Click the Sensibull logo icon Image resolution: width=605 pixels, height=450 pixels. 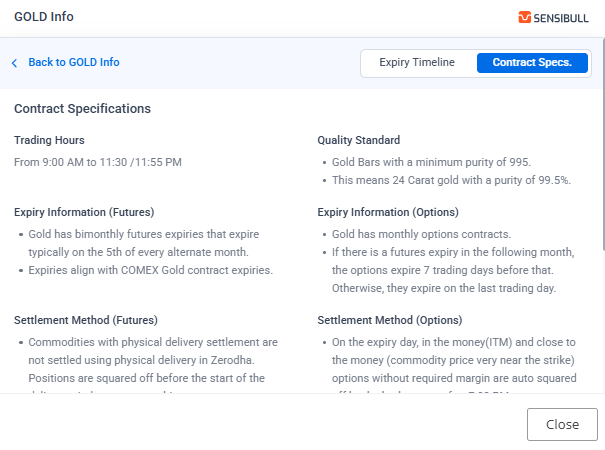pyautogui.click(x=525, y=18)
